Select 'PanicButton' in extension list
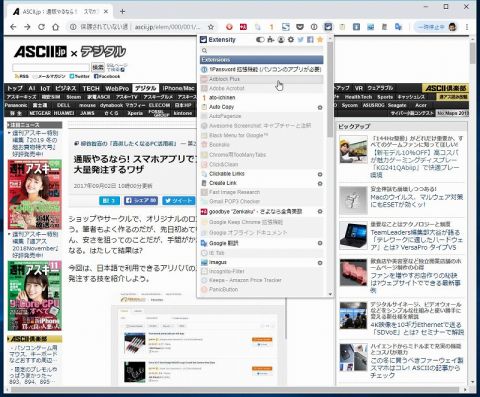Screen dimensions: 480x397 223,290
